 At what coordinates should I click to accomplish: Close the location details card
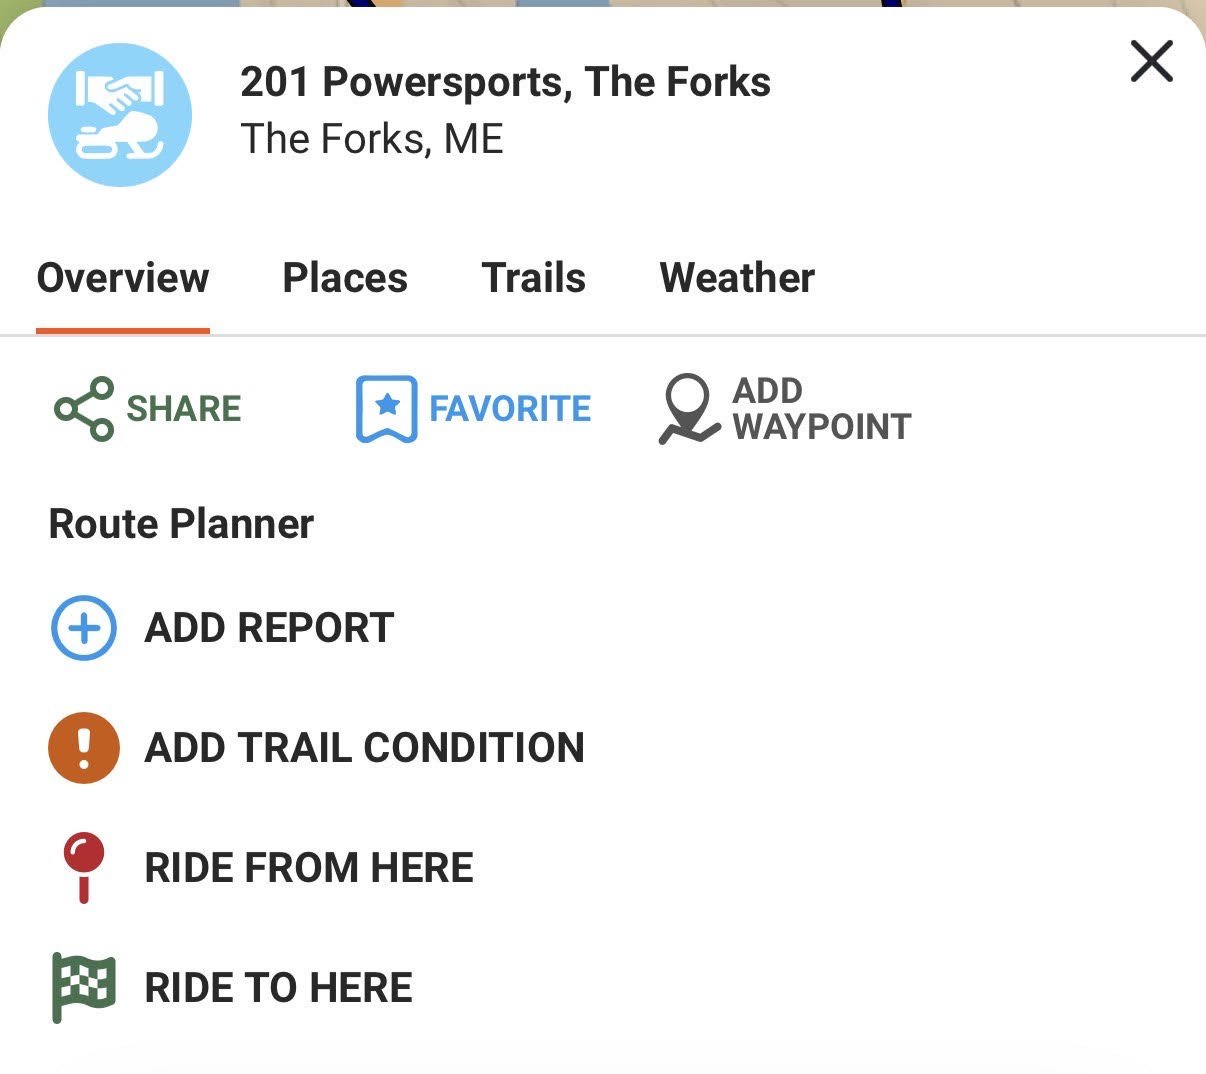click(1151, 61)
